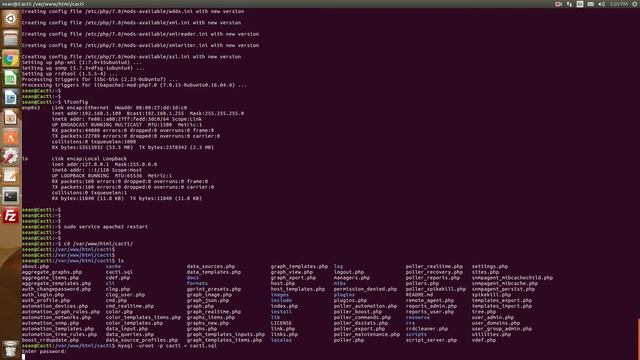Image resolution: width=640 pixels, height=360 pixels.
Task: Open System Settings wrench icon in dock
Action: [x=11, y=157]
